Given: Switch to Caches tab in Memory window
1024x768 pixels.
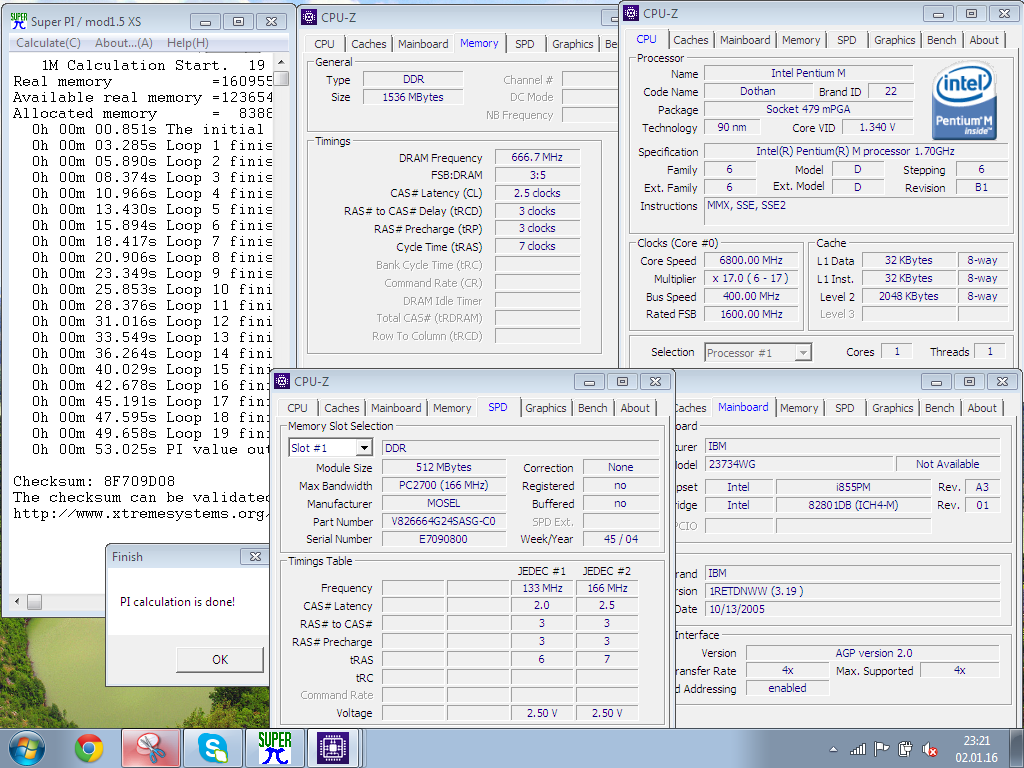Looking at the screenshot, I should tap(368, 44).
